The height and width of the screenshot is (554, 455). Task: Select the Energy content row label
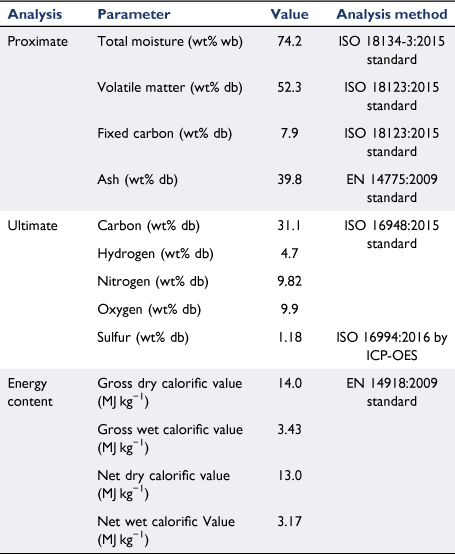(x=30, y=392)
